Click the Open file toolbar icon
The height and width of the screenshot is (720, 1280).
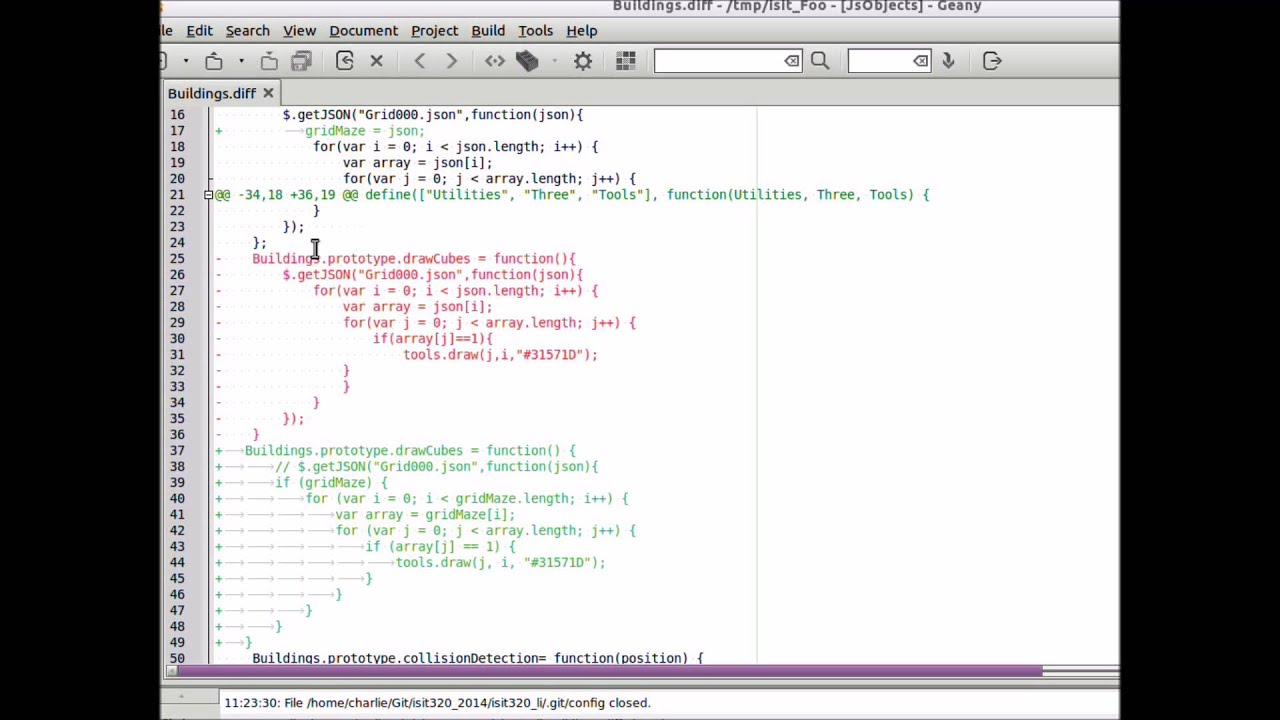tap(214, 62)
